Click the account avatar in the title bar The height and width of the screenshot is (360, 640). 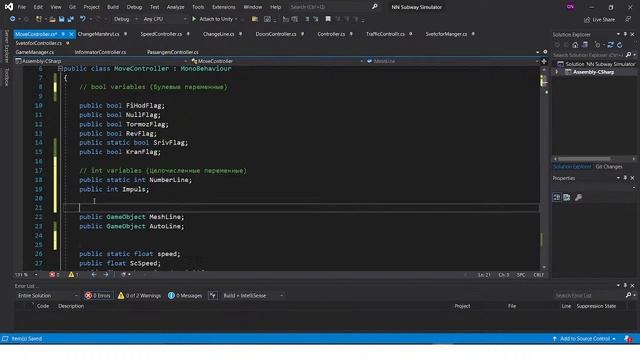(571, 7)
